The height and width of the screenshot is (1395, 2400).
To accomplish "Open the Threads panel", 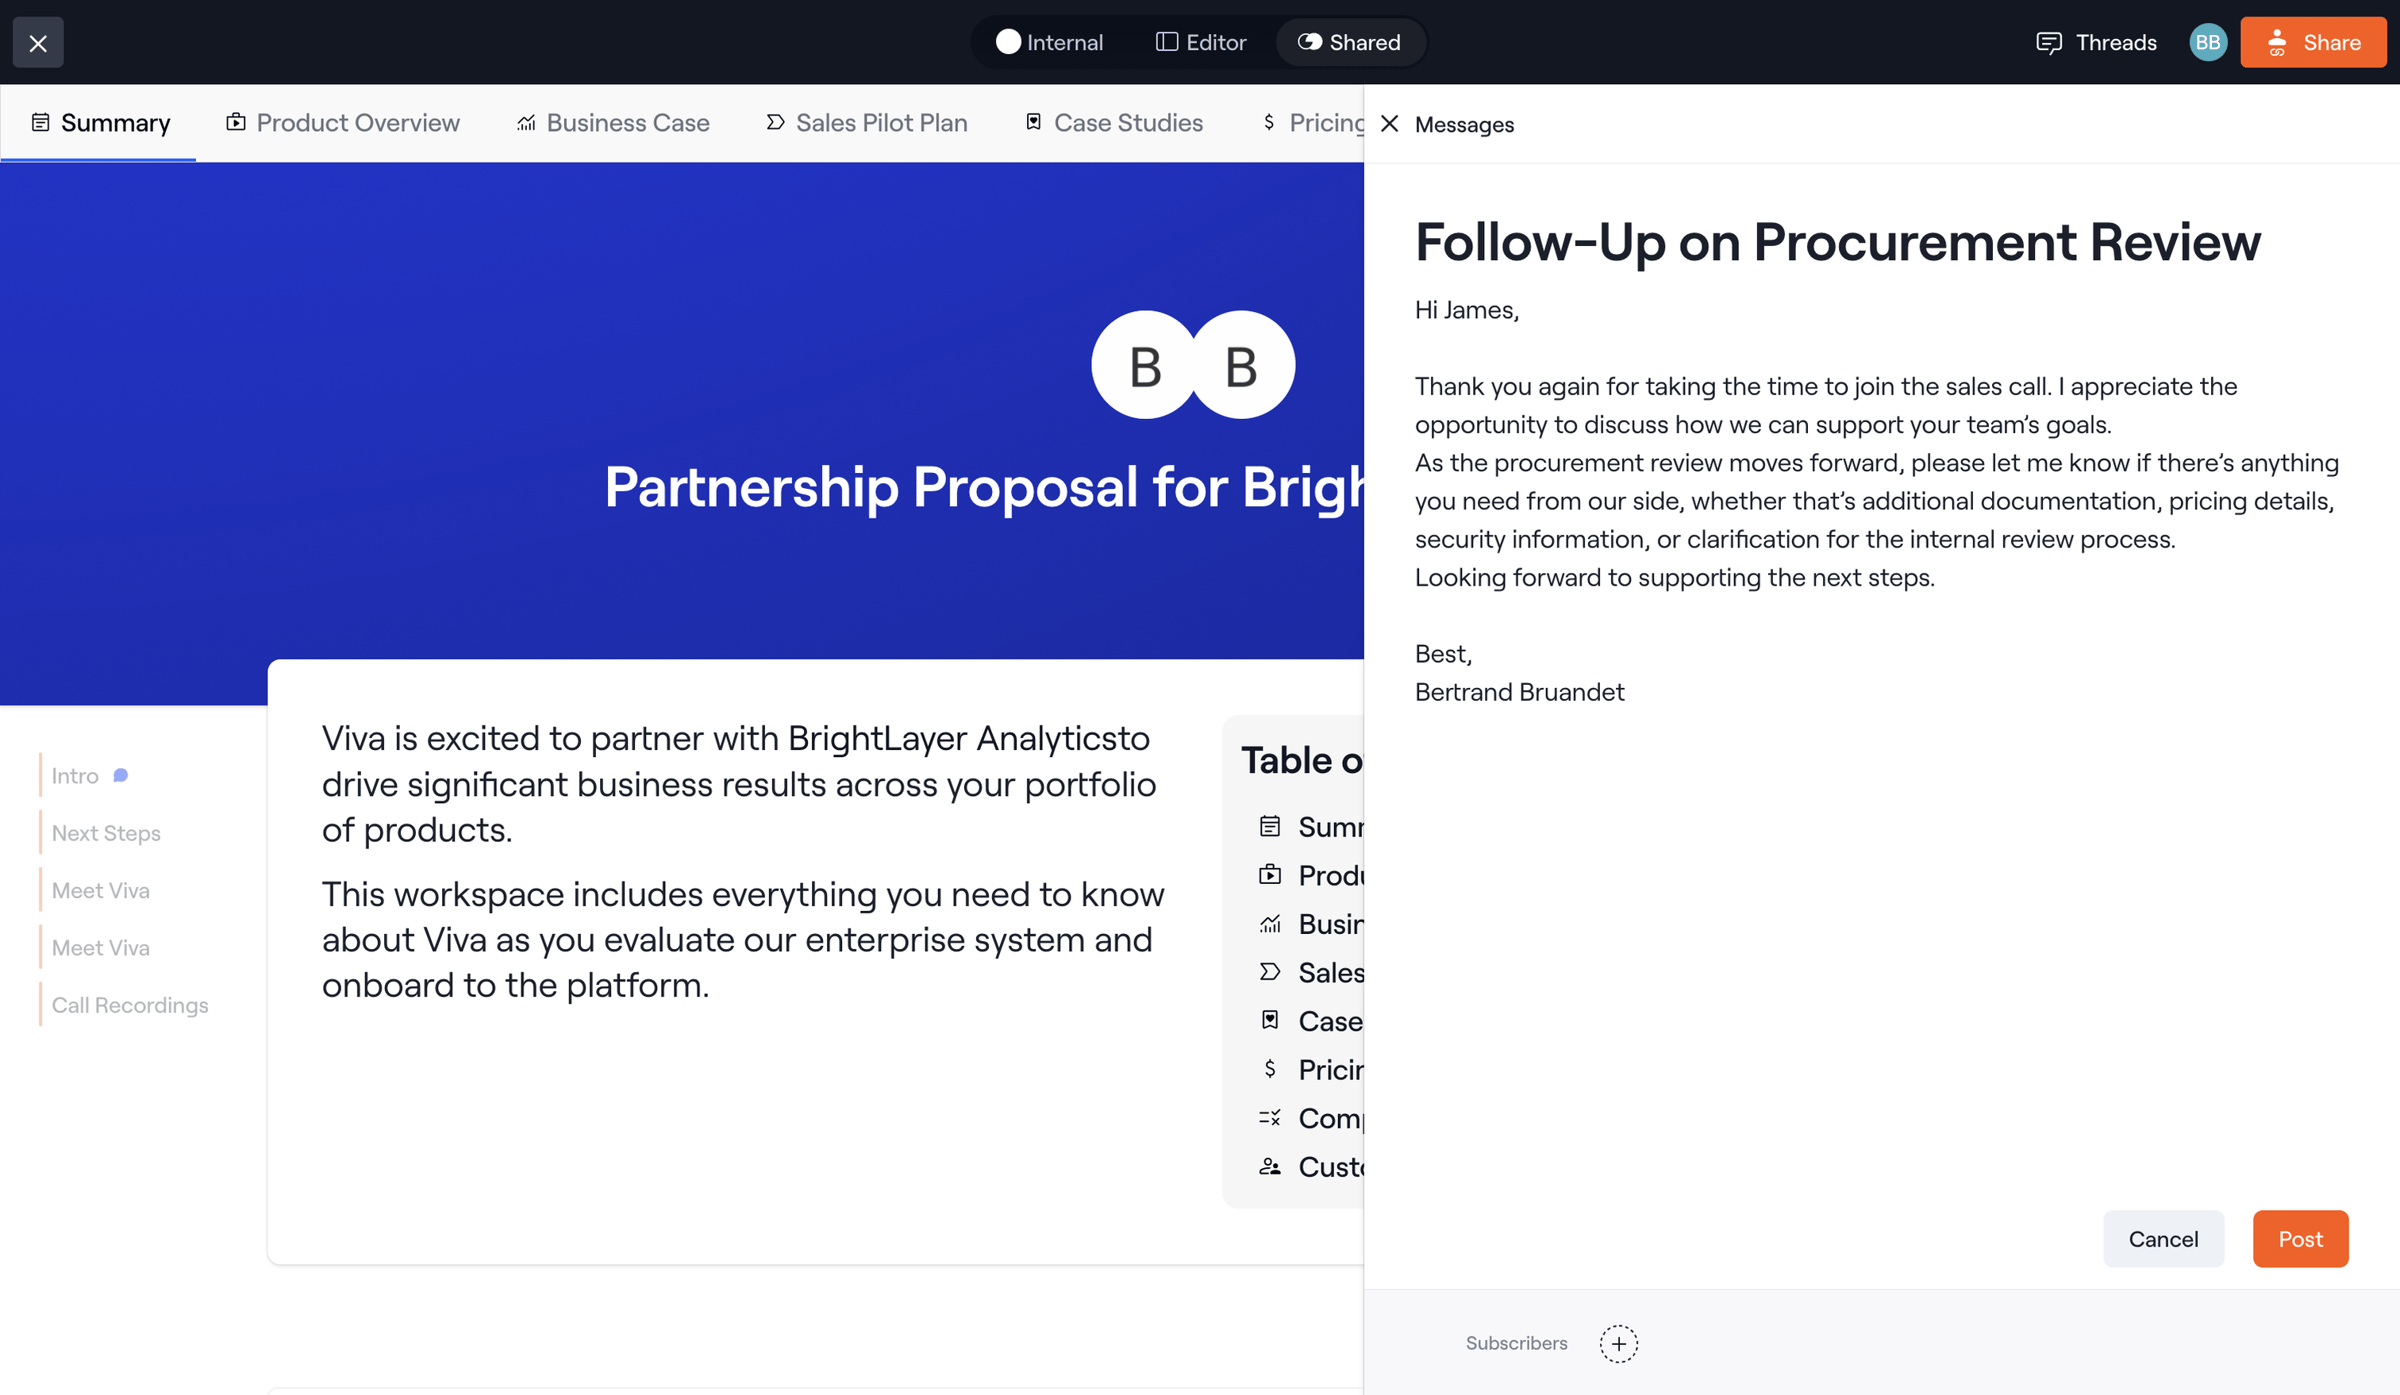I will coord(2096,42).
